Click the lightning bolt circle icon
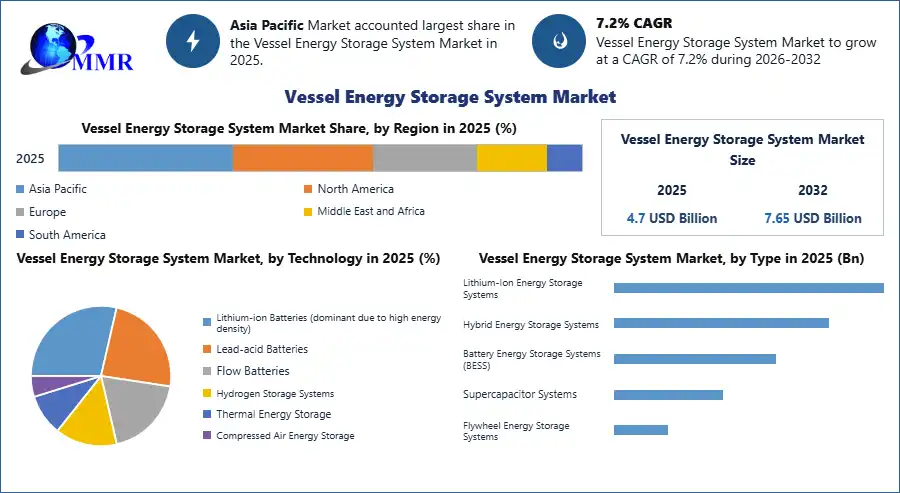The width and height of the screenshot is (900, 493). [x=193, y=41]
